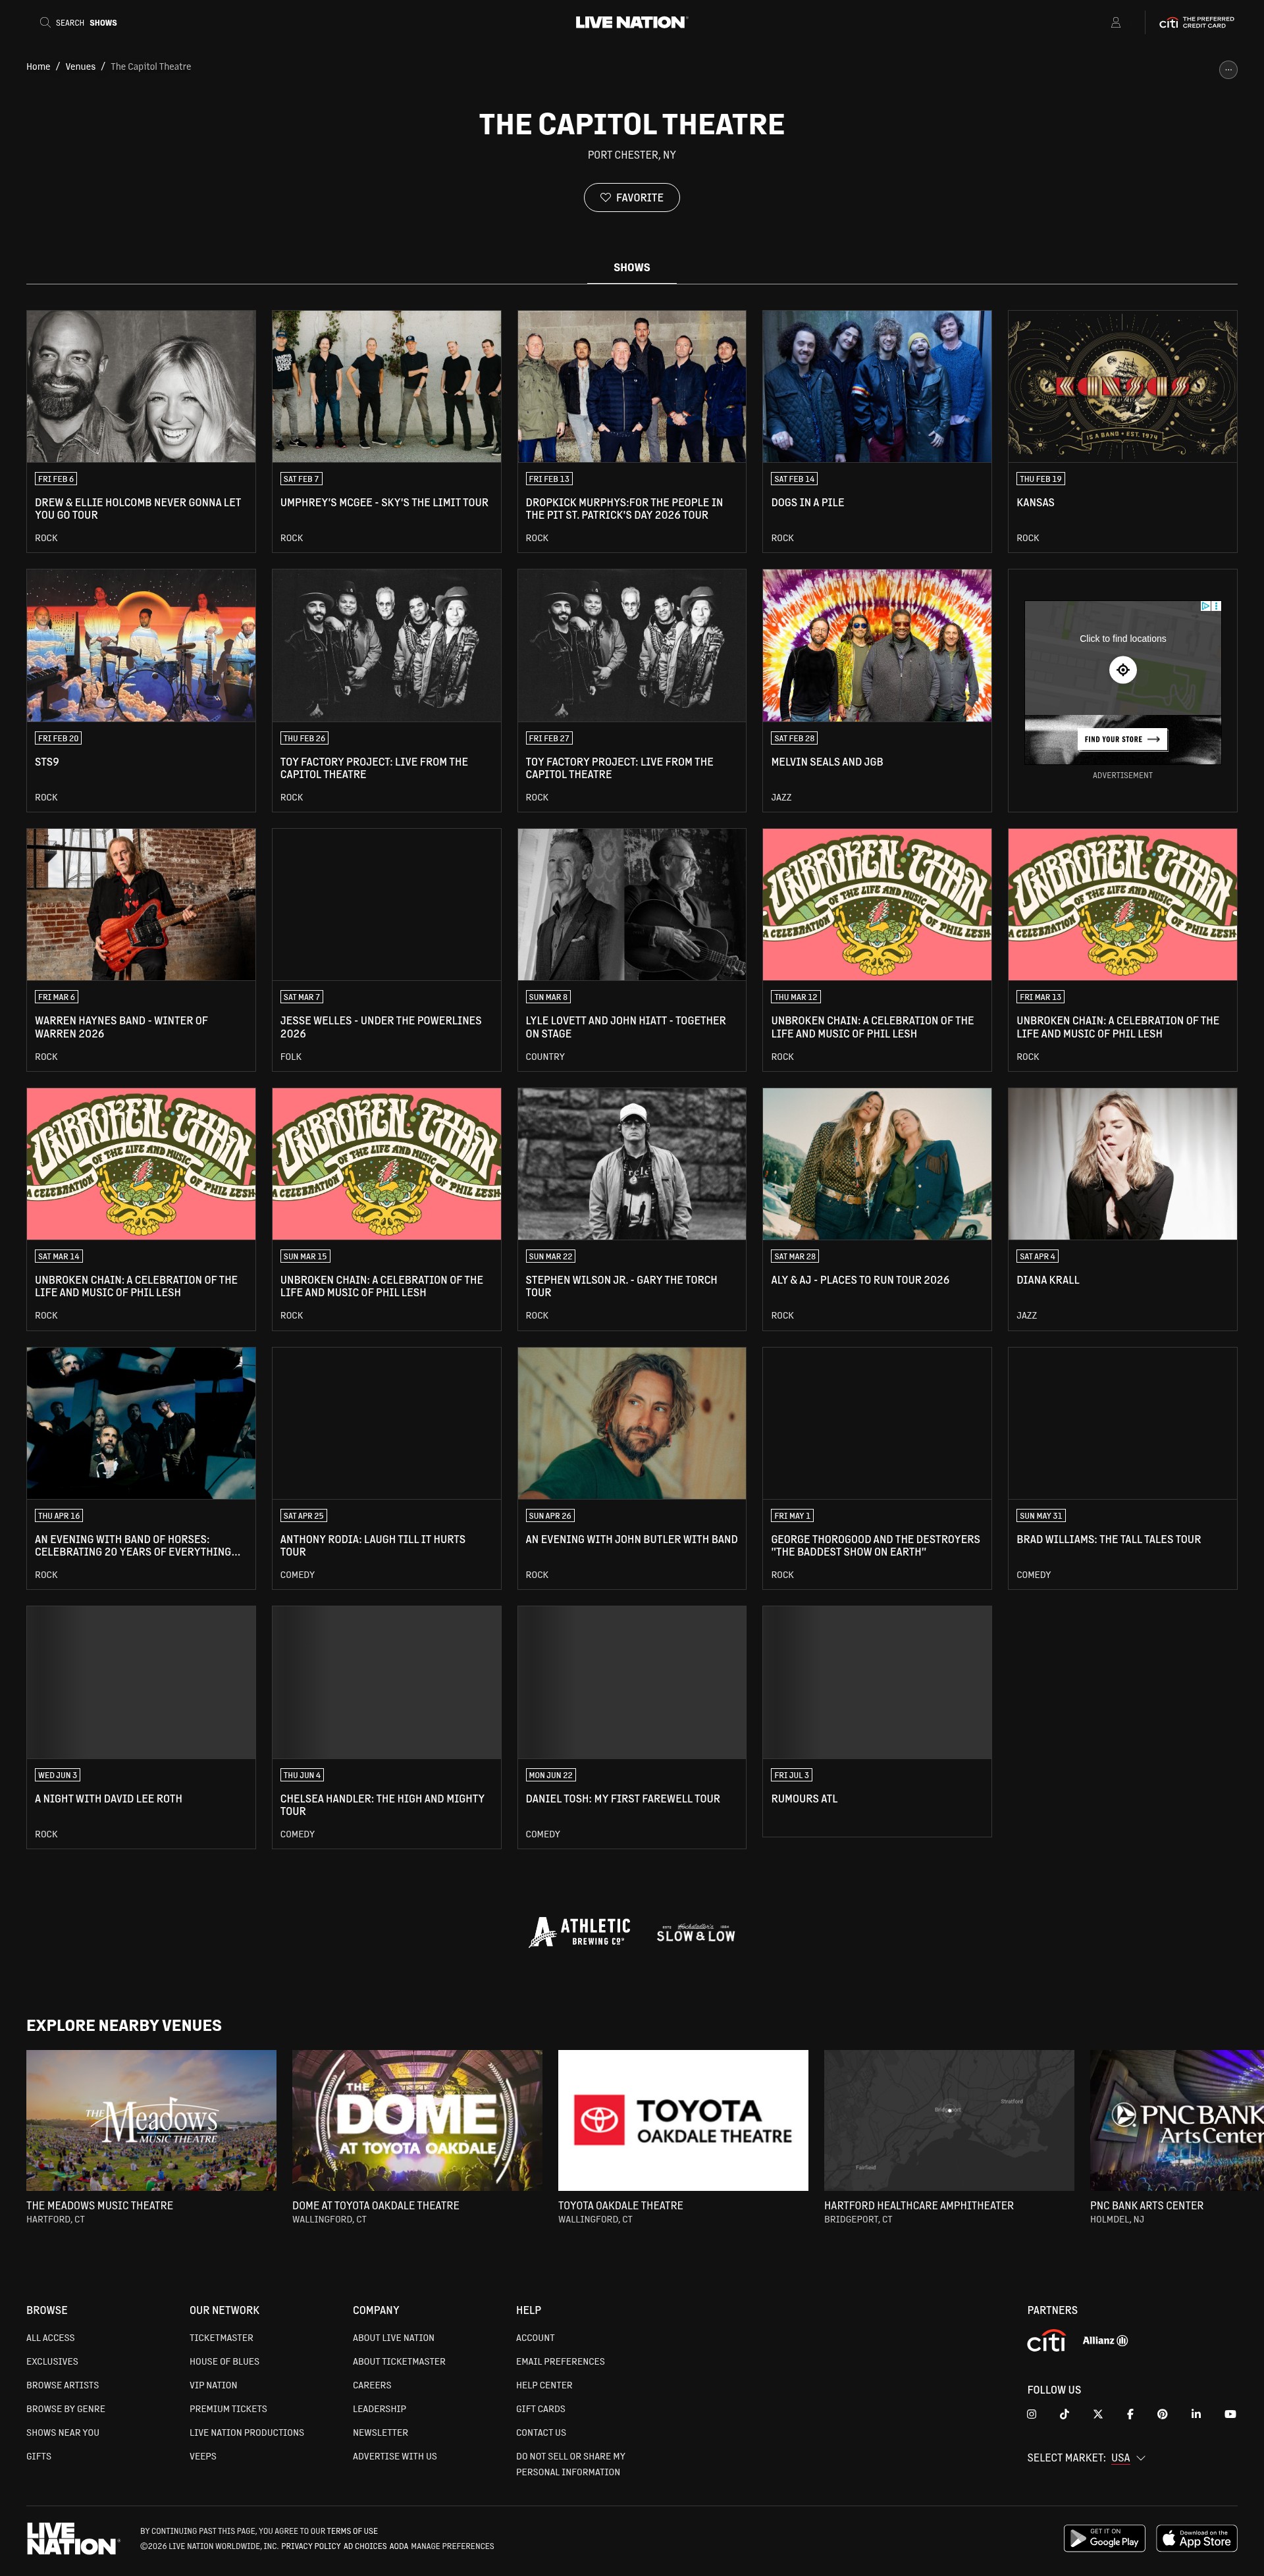Get the app on Google Play

click(1104, 2538)
